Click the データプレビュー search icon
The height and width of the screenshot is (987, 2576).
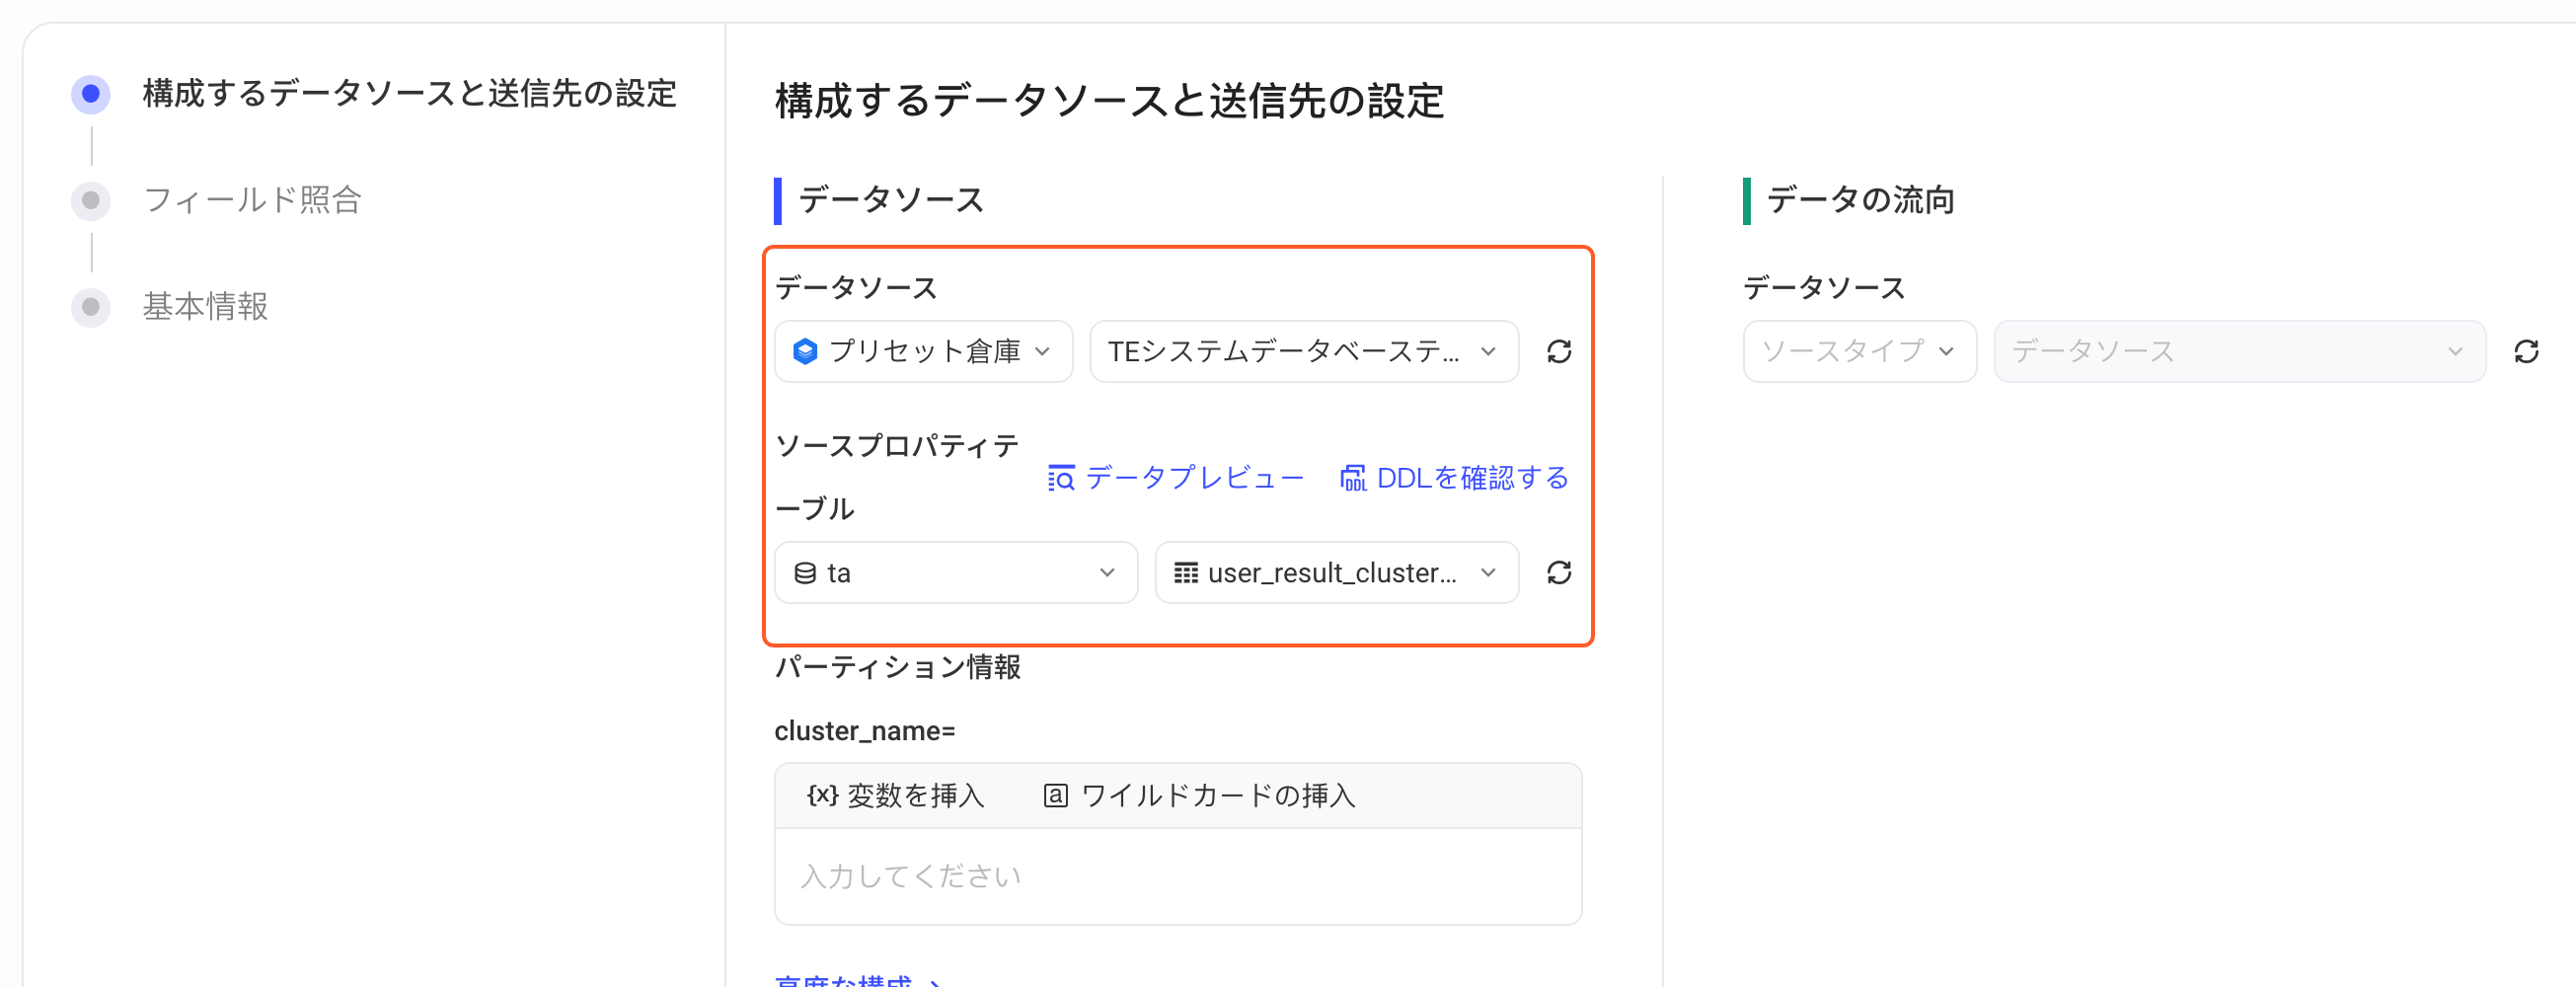coord(1061,478)
